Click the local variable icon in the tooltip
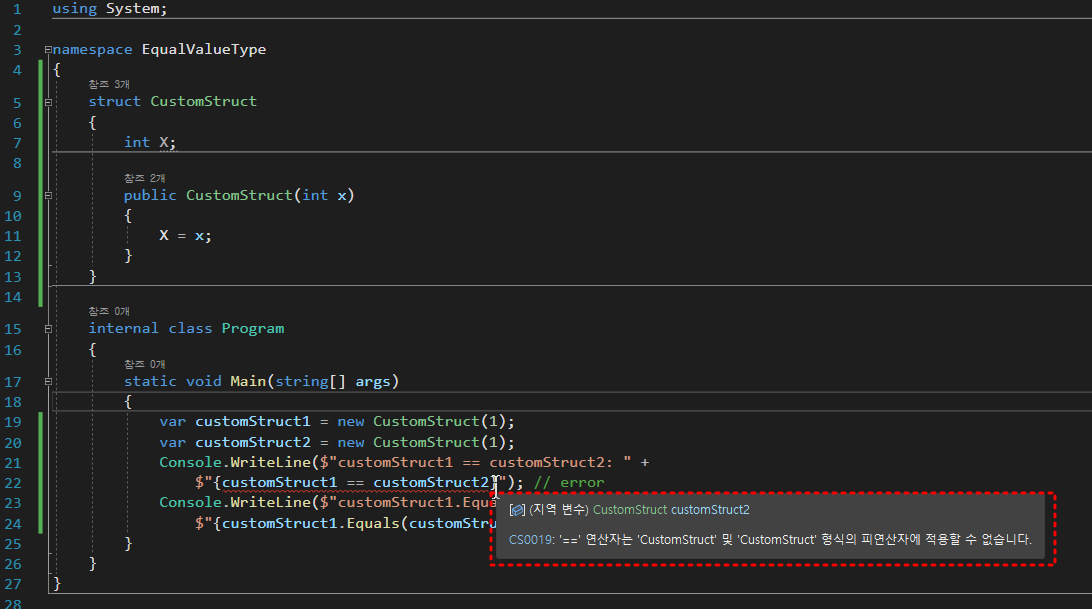1092x609 pixels. (x=517, y=510)
